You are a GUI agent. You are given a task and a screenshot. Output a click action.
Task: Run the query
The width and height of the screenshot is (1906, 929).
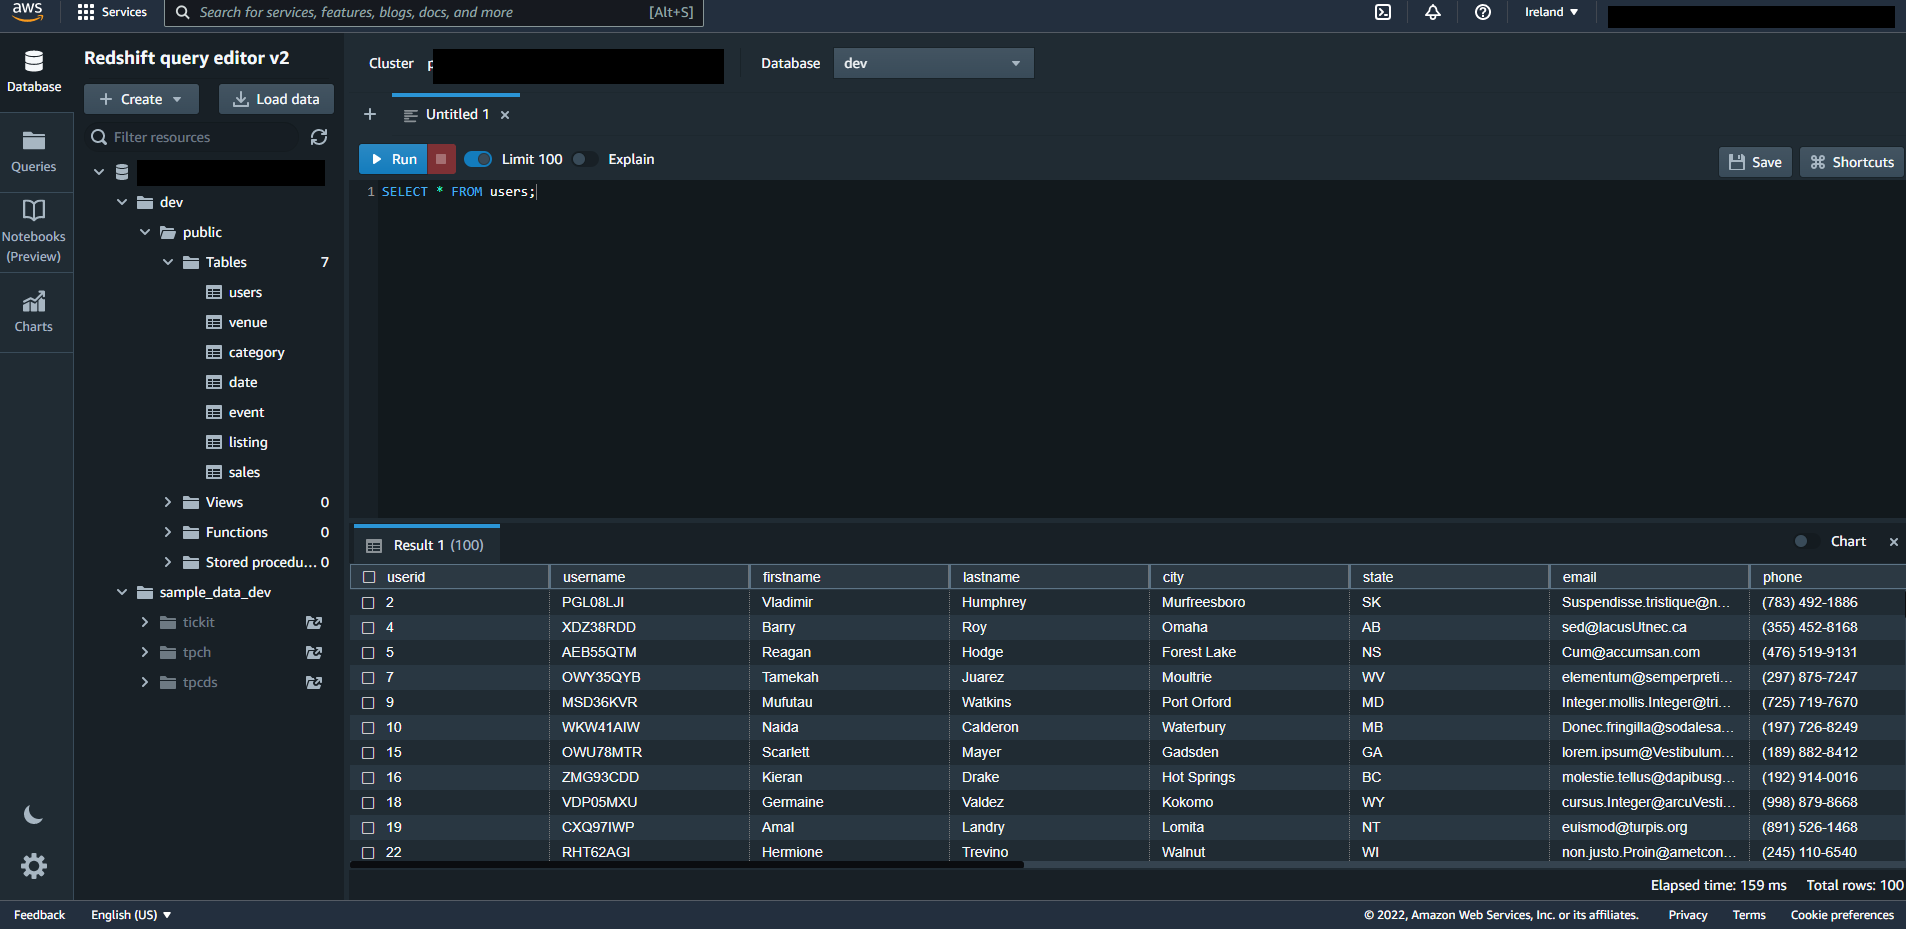click(393, 159)
